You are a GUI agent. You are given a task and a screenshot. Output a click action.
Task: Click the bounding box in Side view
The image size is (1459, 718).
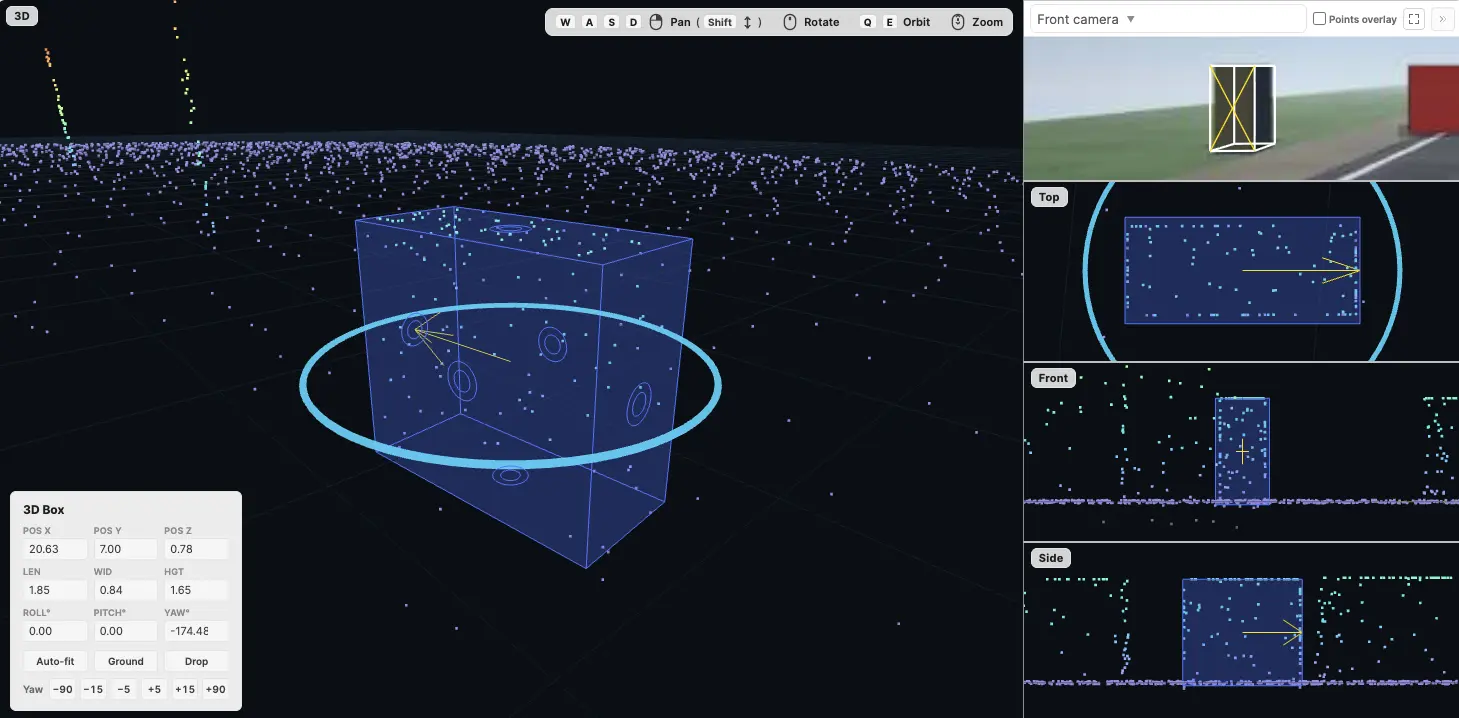1242,632
